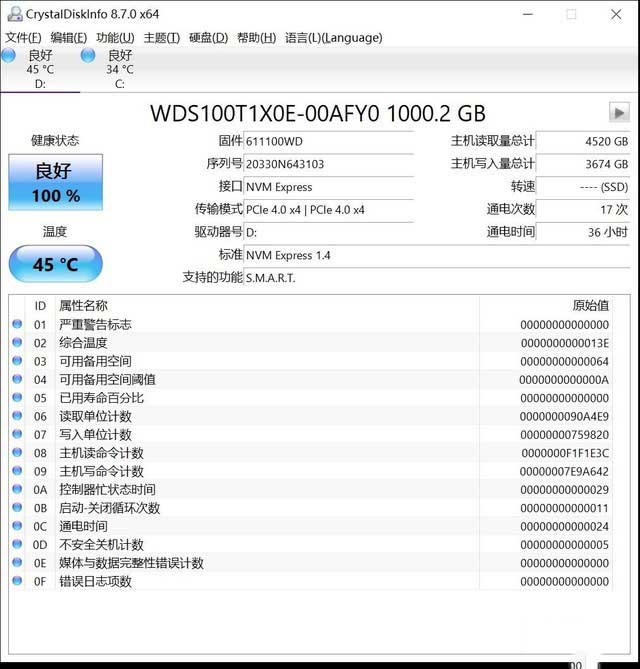This screenshot has width=640, height=669.
Task: Select the 读取单位计数 attribute row
Action: point(311,416)
